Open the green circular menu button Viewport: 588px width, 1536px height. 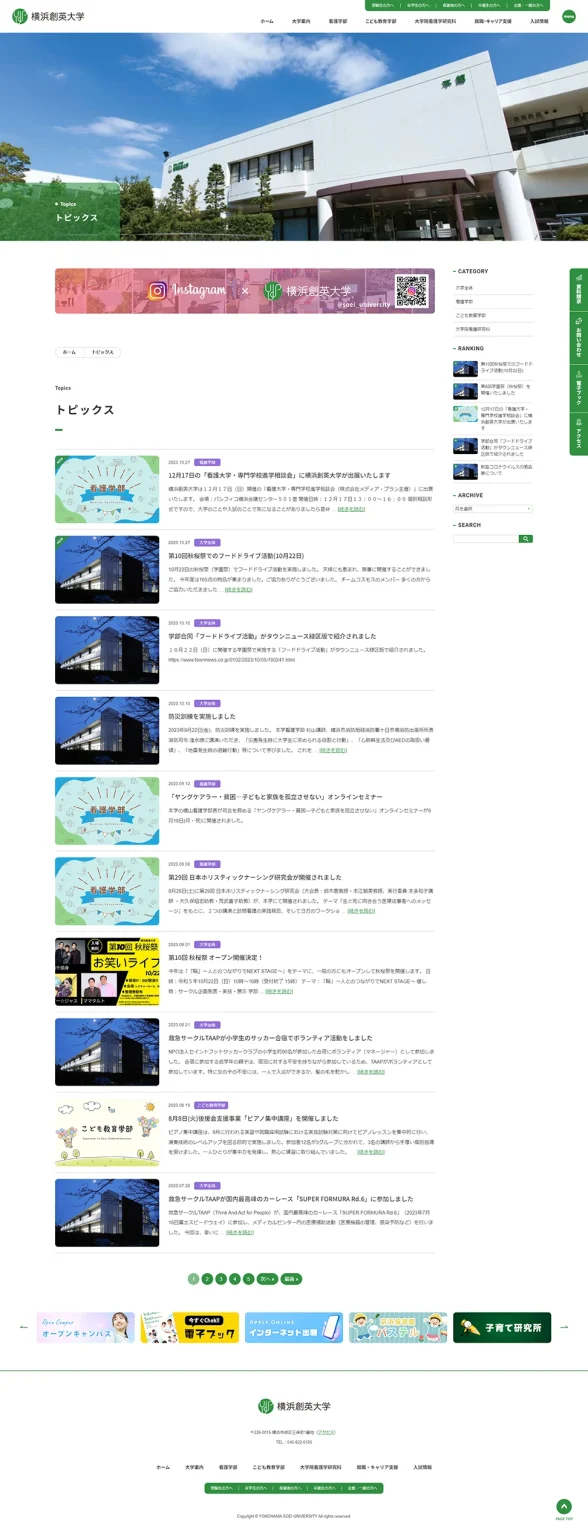(569, 17)
